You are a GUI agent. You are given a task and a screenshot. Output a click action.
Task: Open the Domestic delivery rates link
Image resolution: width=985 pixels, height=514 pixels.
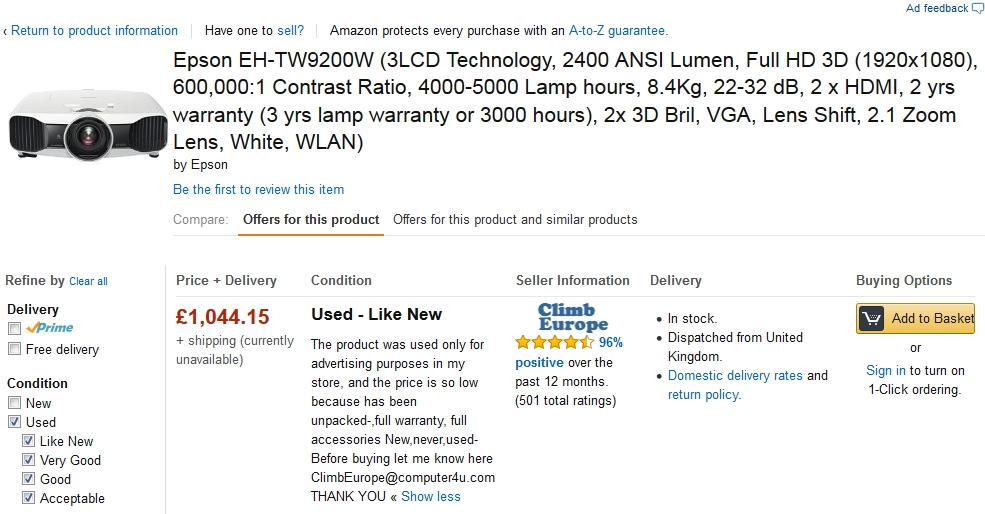point(735,376)
